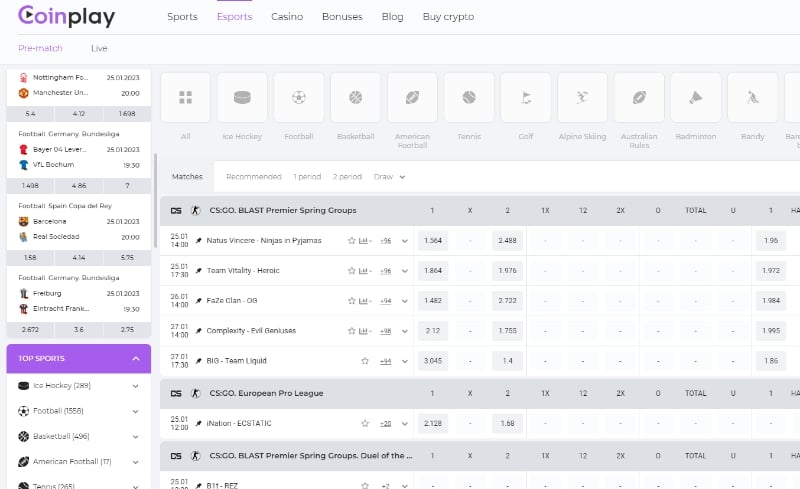Expand Natus Vincere - Ninjas in Pyjamas markets chevron
The width and height of the screenshot is (800, 489).
(405, 241)
